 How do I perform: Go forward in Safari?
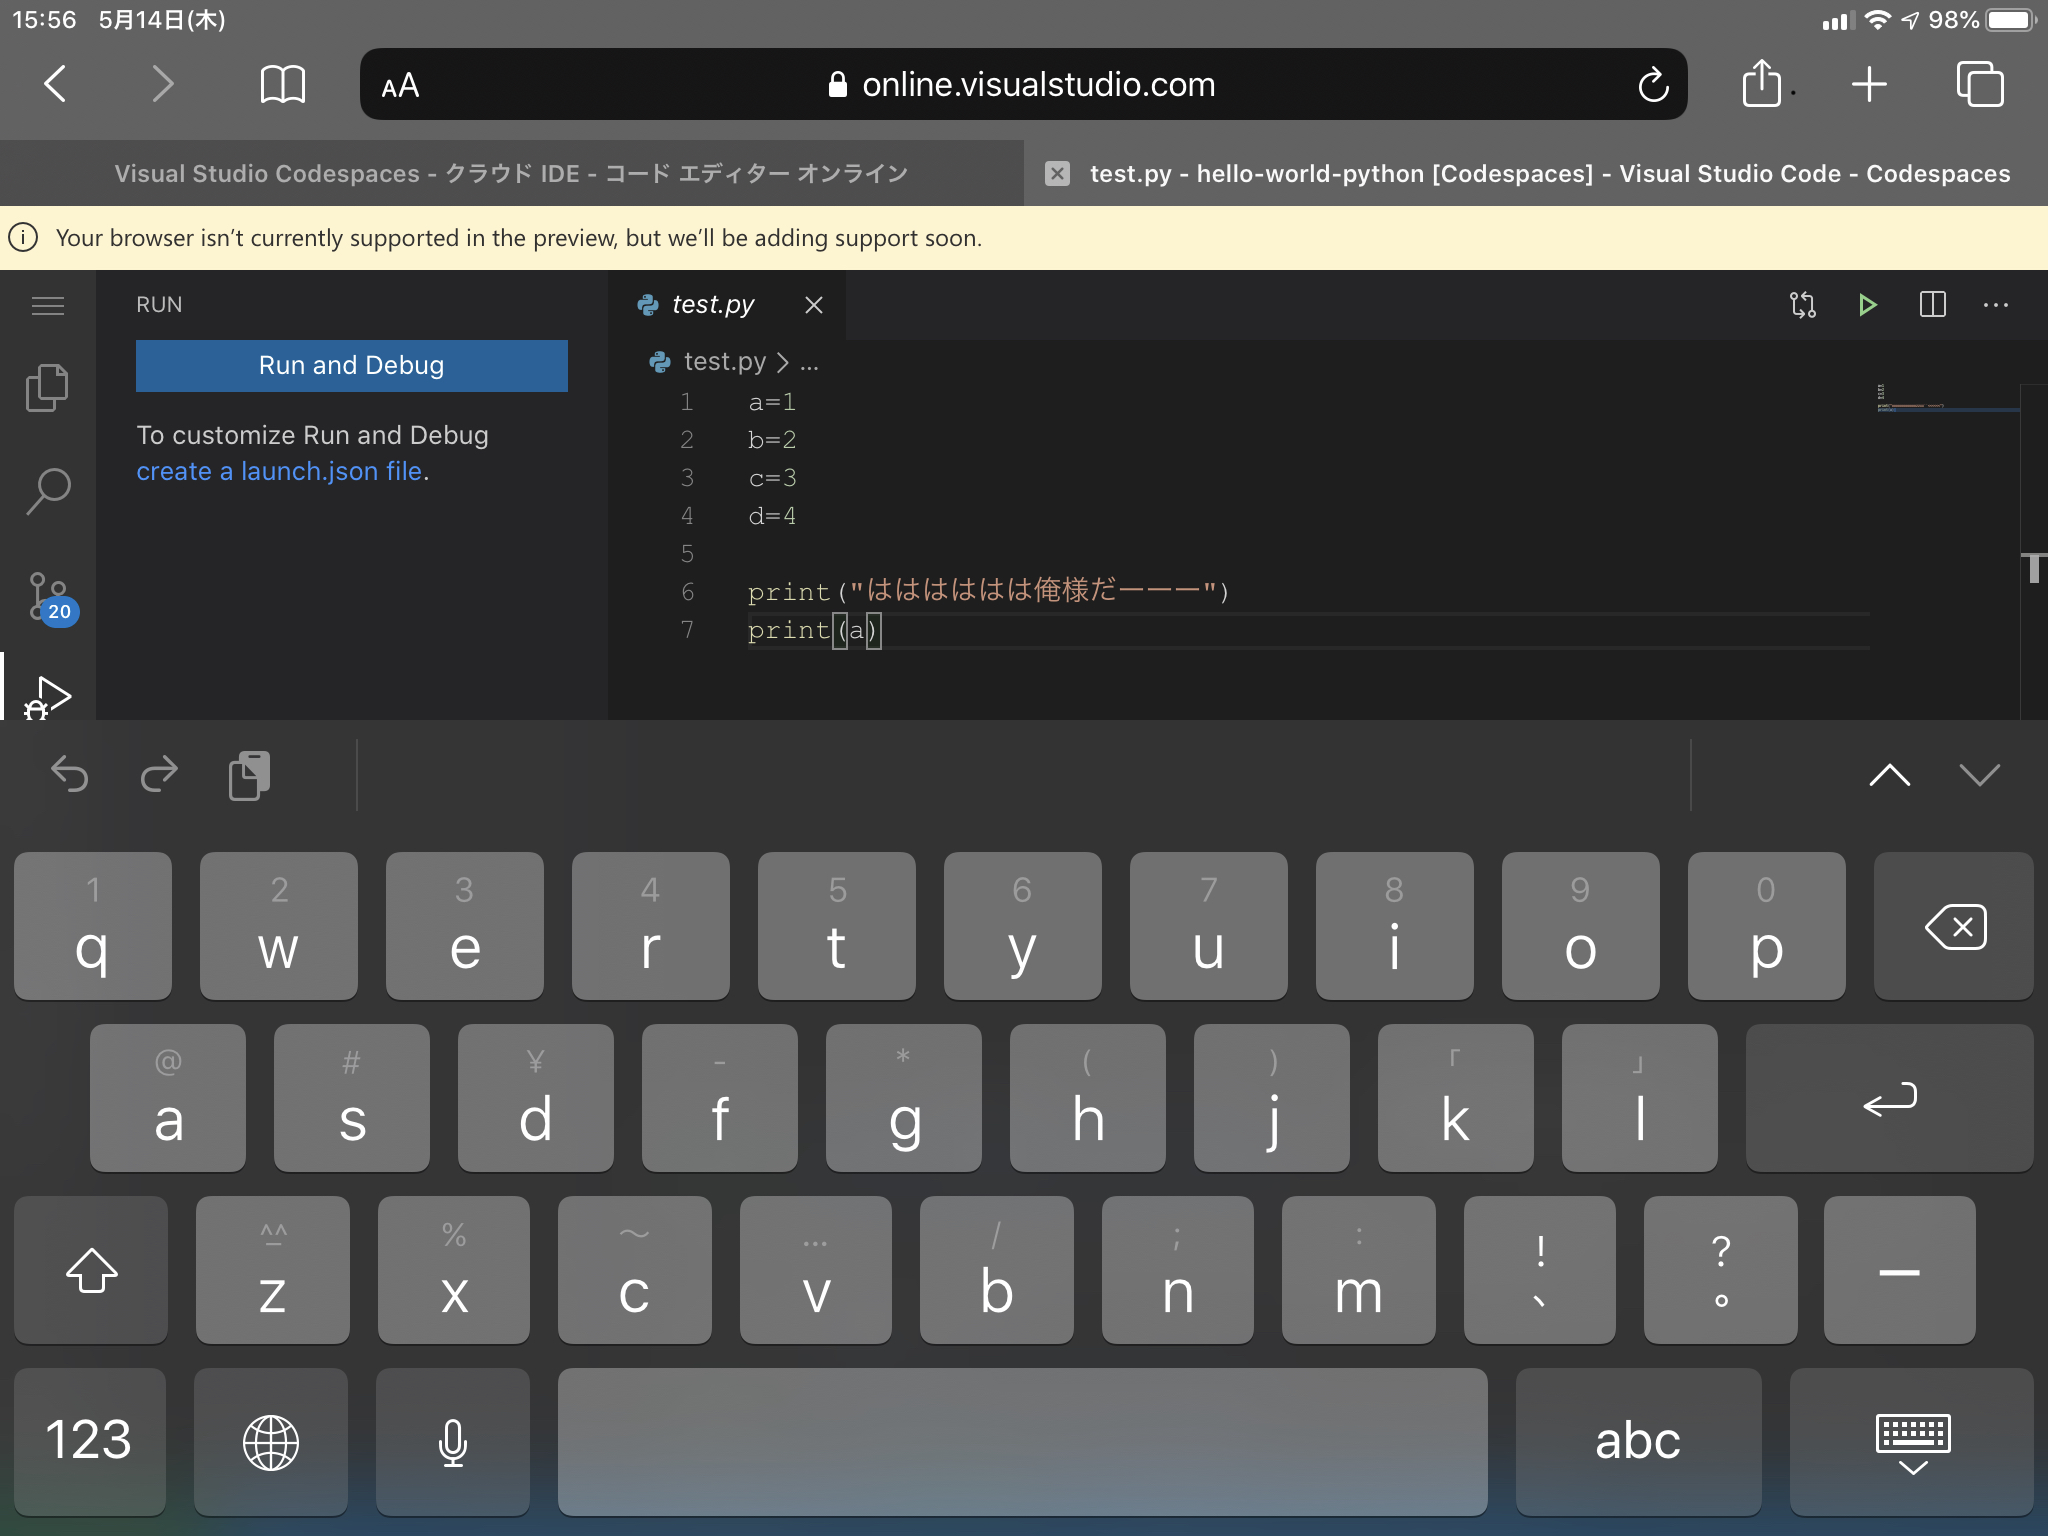(162, 84)
